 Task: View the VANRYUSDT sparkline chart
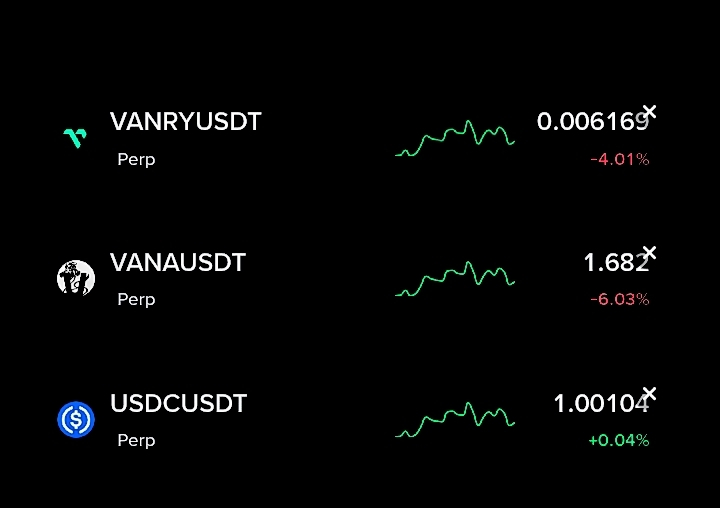(455, 139)
